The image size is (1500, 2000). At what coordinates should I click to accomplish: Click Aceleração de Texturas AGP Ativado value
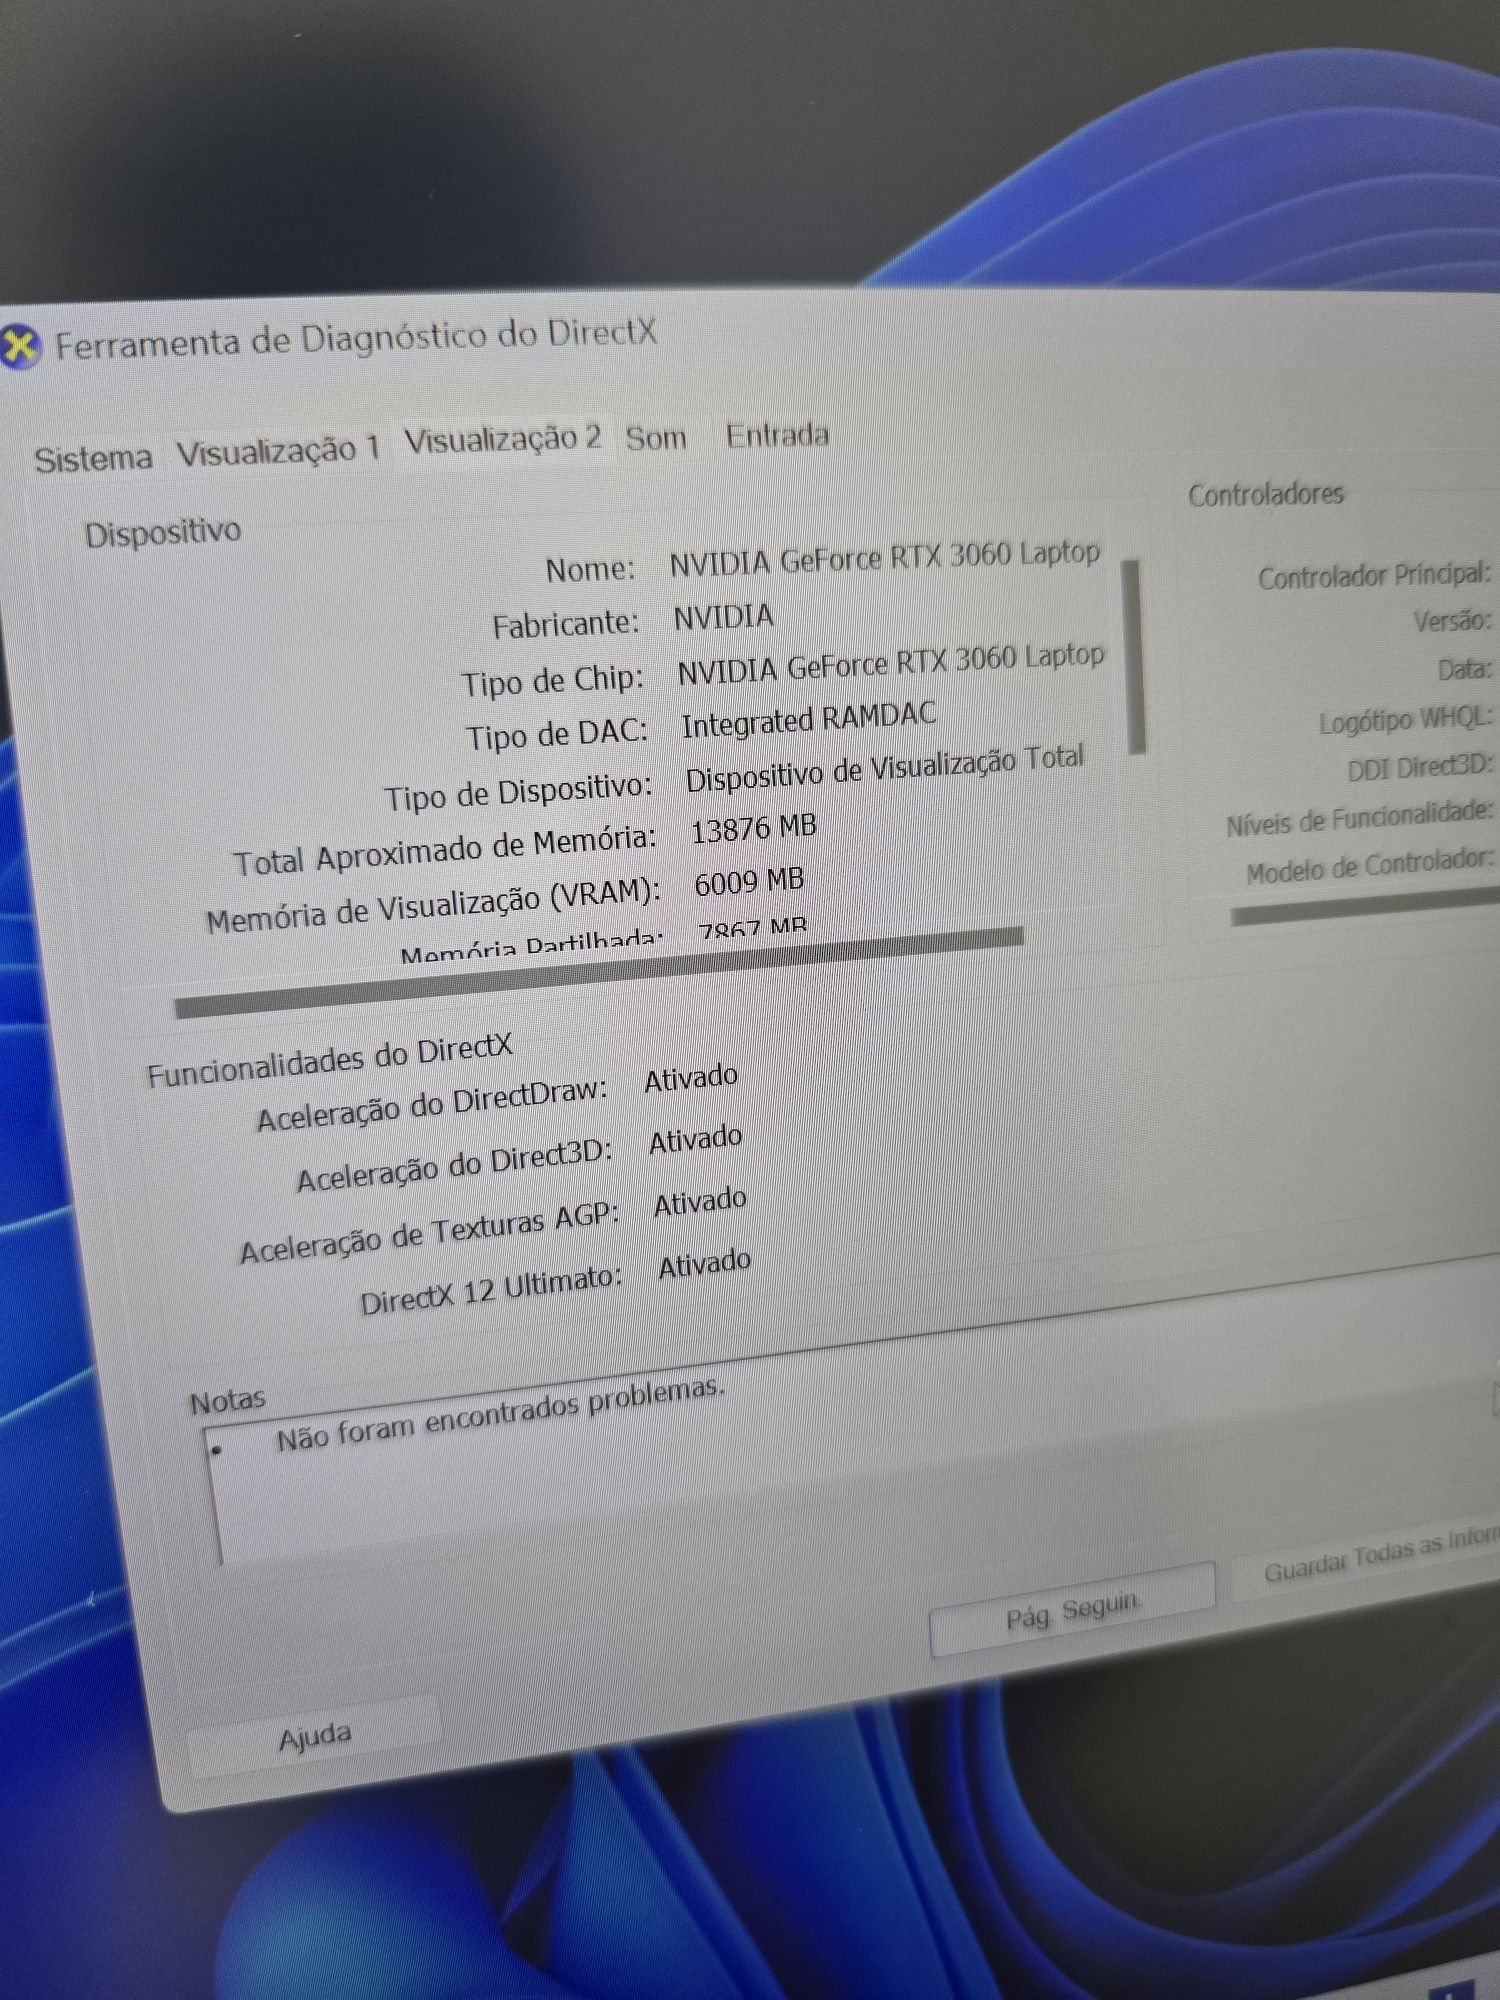tap(700, 1202)
